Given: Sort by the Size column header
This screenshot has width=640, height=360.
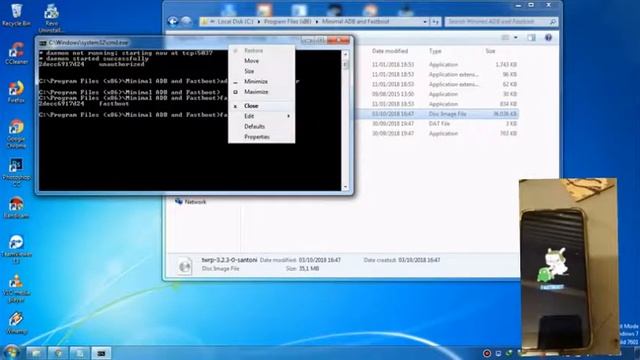Looking at the screenshot, I should [x=490, y=51].
